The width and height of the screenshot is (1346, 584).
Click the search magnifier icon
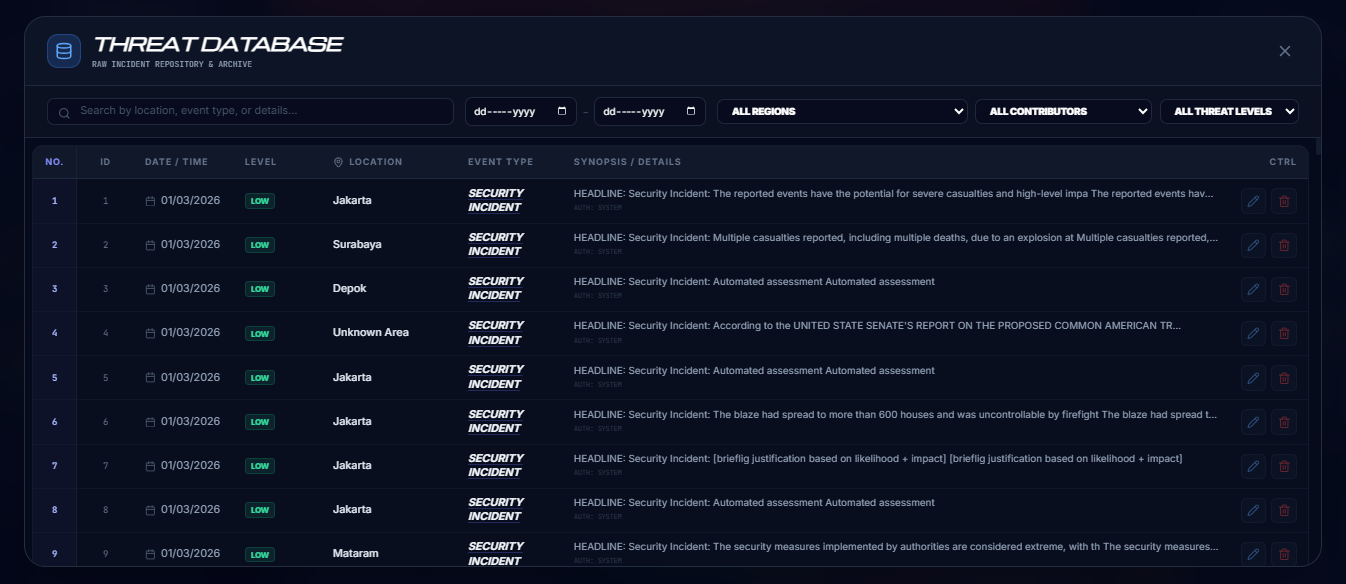(64, 113)
